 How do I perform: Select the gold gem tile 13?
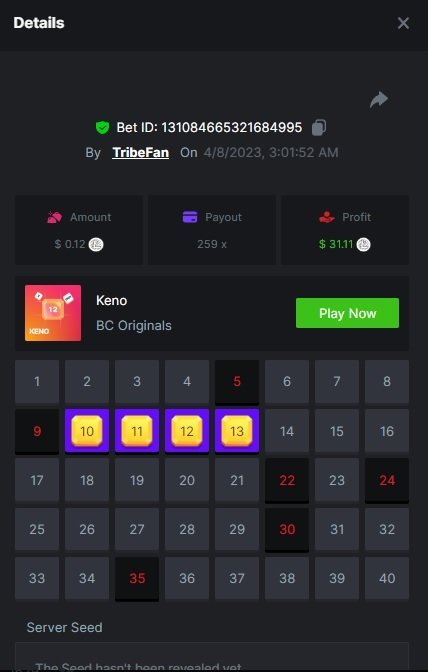click(x=237, y=431)
